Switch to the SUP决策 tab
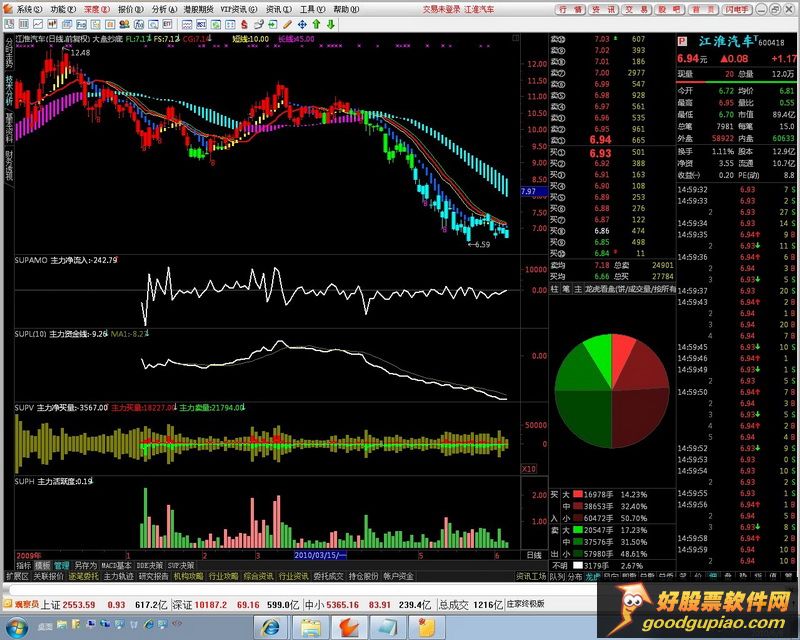 [181, 565]
